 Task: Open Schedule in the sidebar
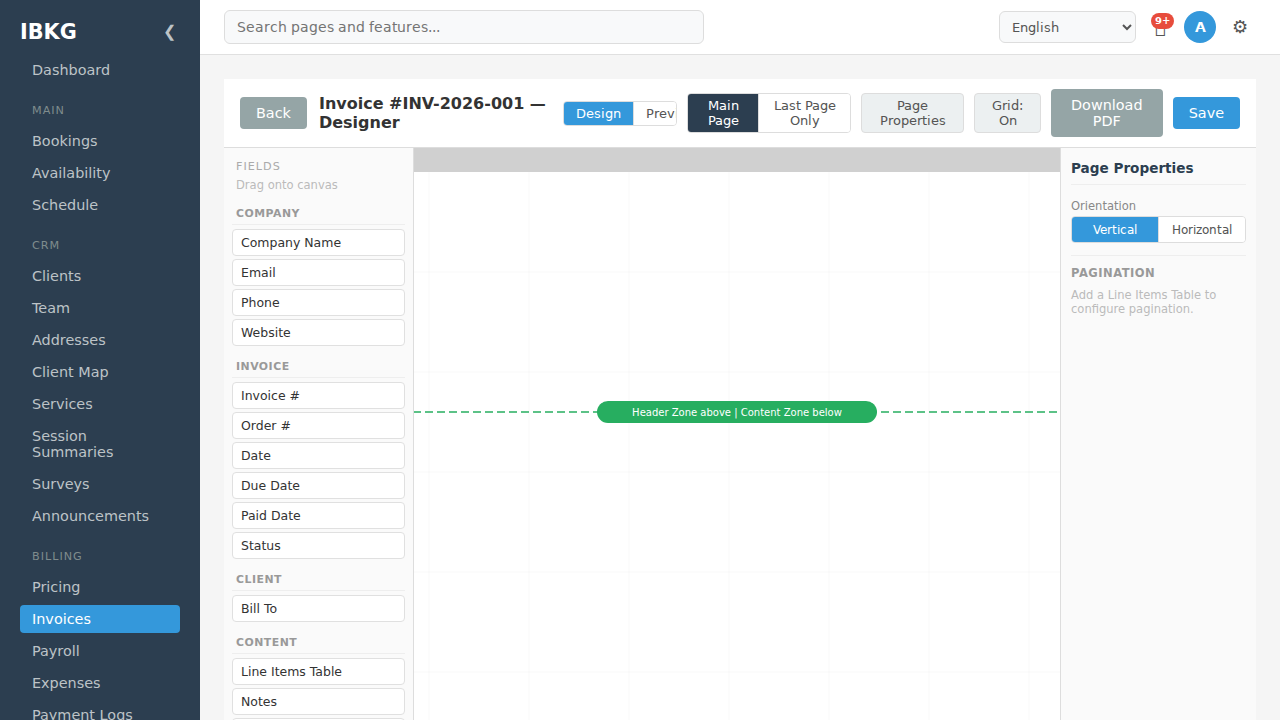coord(100,205)
